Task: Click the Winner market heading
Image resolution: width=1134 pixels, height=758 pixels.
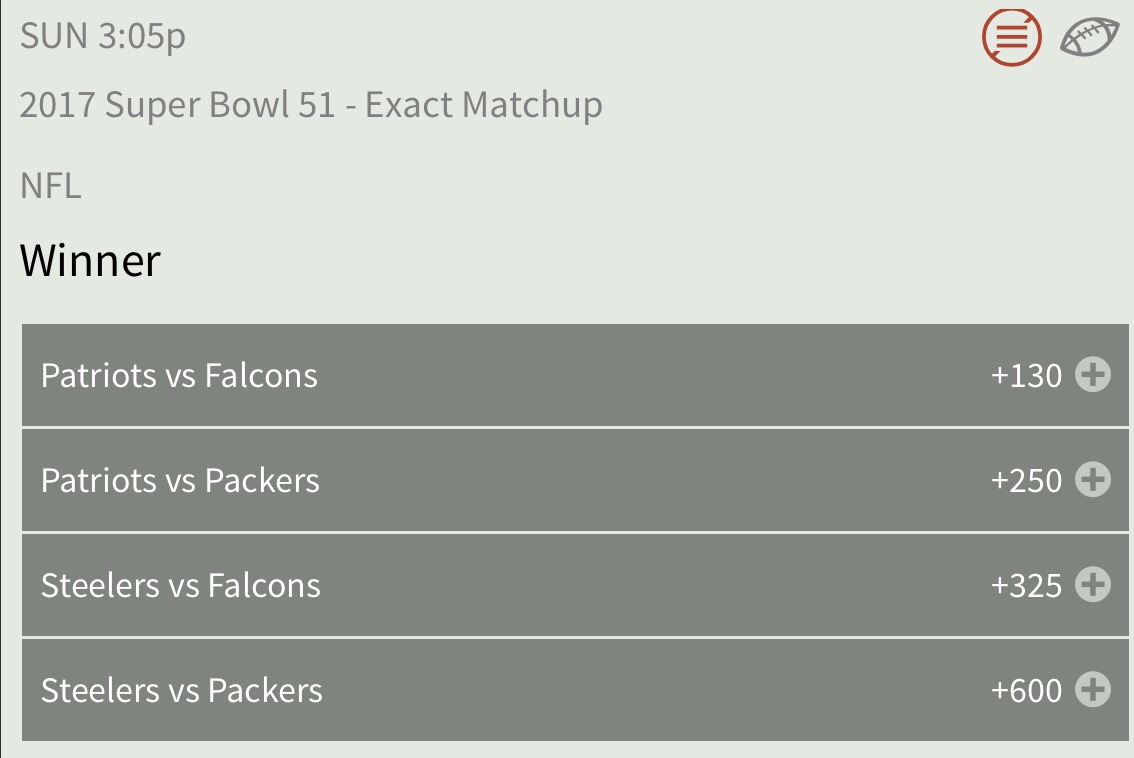Action: (x=90, y=261)
